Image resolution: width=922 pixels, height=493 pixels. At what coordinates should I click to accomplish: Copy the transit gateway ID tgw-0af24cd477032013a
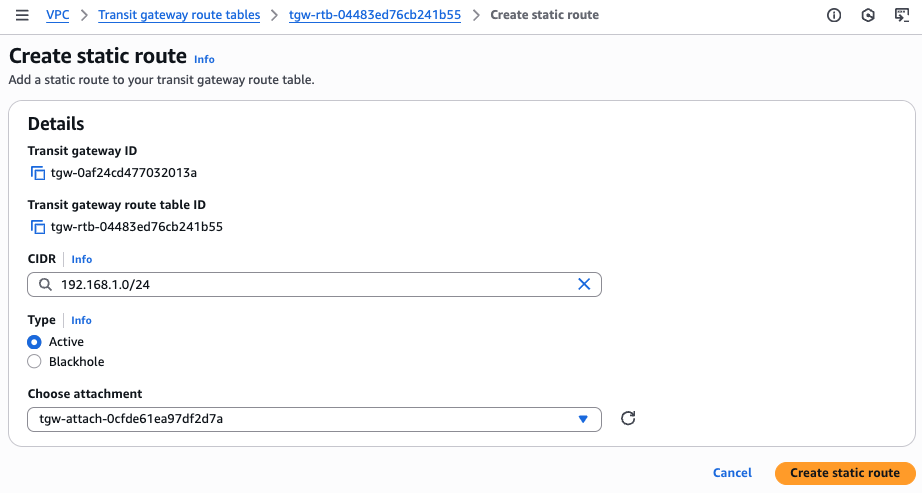[38, 173]
